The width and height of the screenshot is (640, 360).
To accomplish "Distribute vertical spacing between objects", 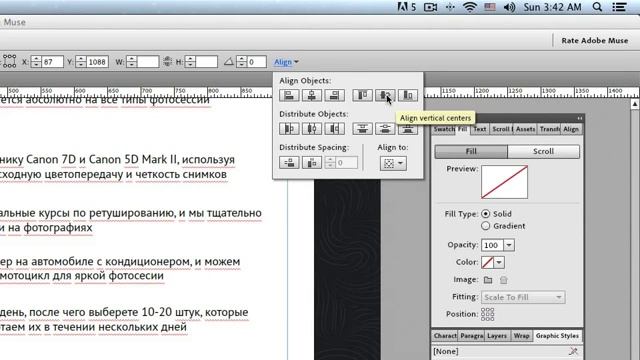I will tap(289, 162).
